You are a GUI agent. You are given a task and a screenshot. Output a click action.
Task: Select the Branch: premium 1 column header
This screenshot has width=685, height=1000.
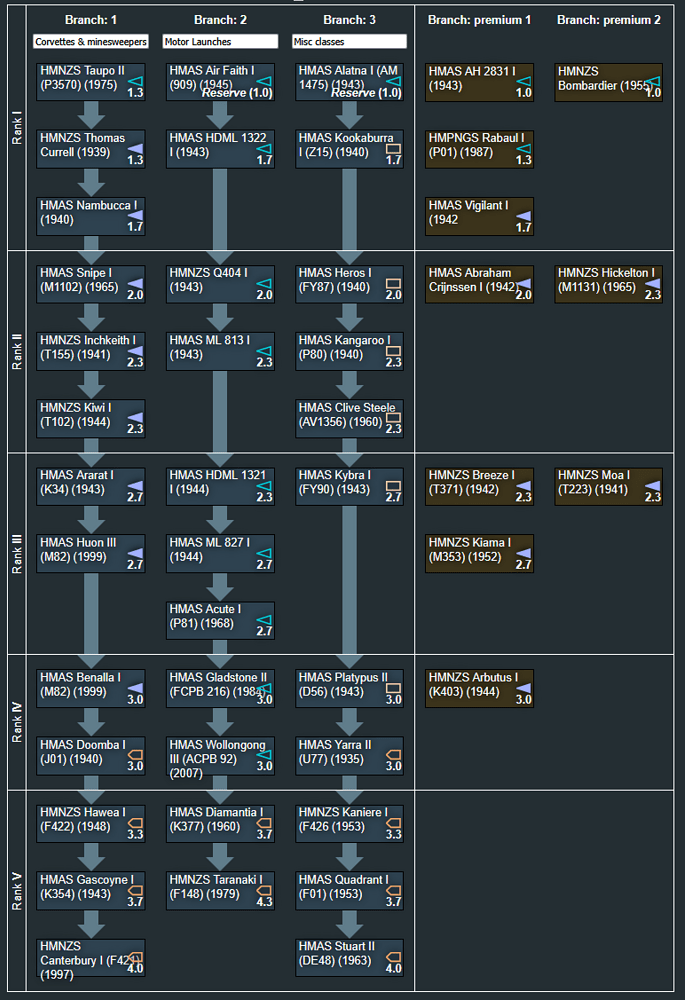coord(479,20)
